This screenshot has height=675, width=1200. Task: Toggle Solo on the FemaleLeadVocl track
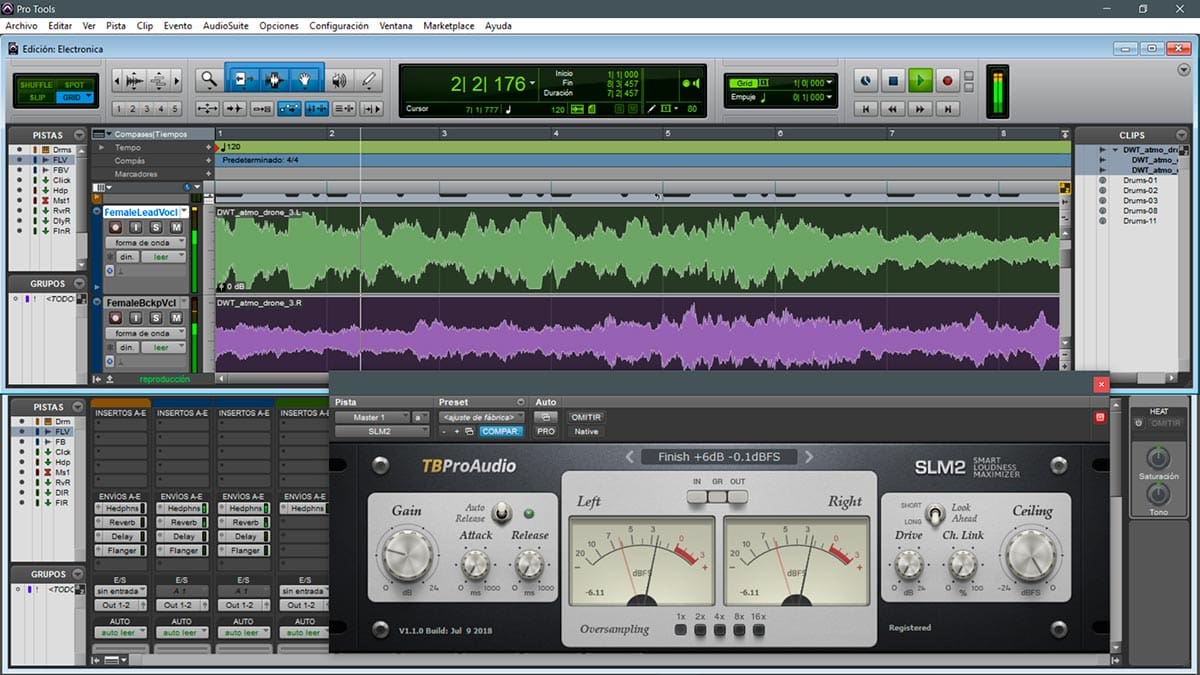(156, 228)
